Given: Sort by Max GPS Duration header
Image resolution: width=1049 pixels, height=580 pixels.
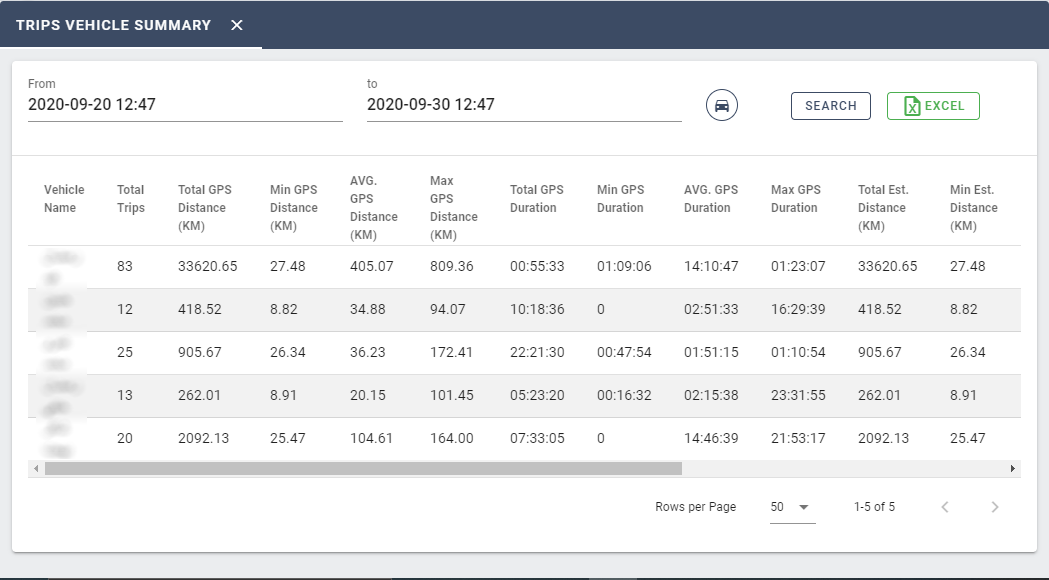Looking at the screenshot, I should 795,199.
